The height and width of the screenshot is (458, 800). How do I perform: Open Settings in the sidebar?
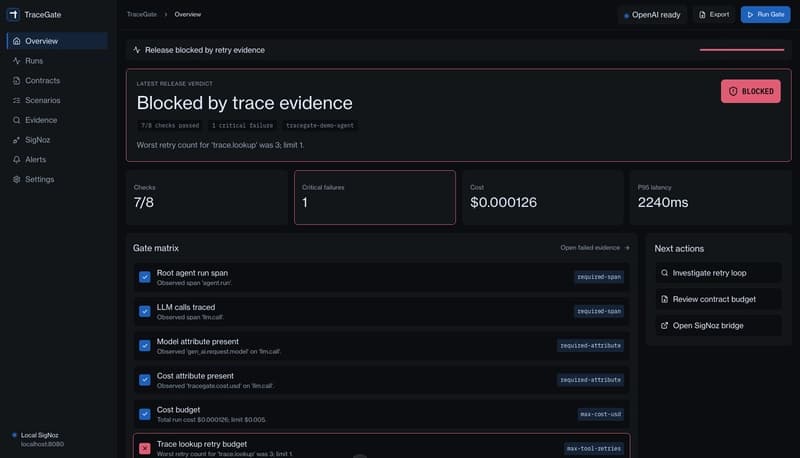point(57,180)
